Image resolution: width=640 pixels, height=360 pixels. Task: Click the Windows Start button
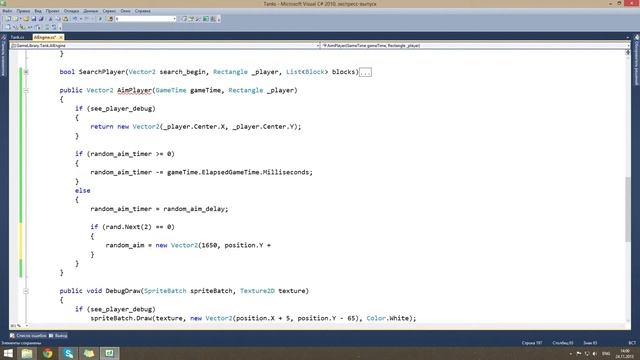[8, 353]
